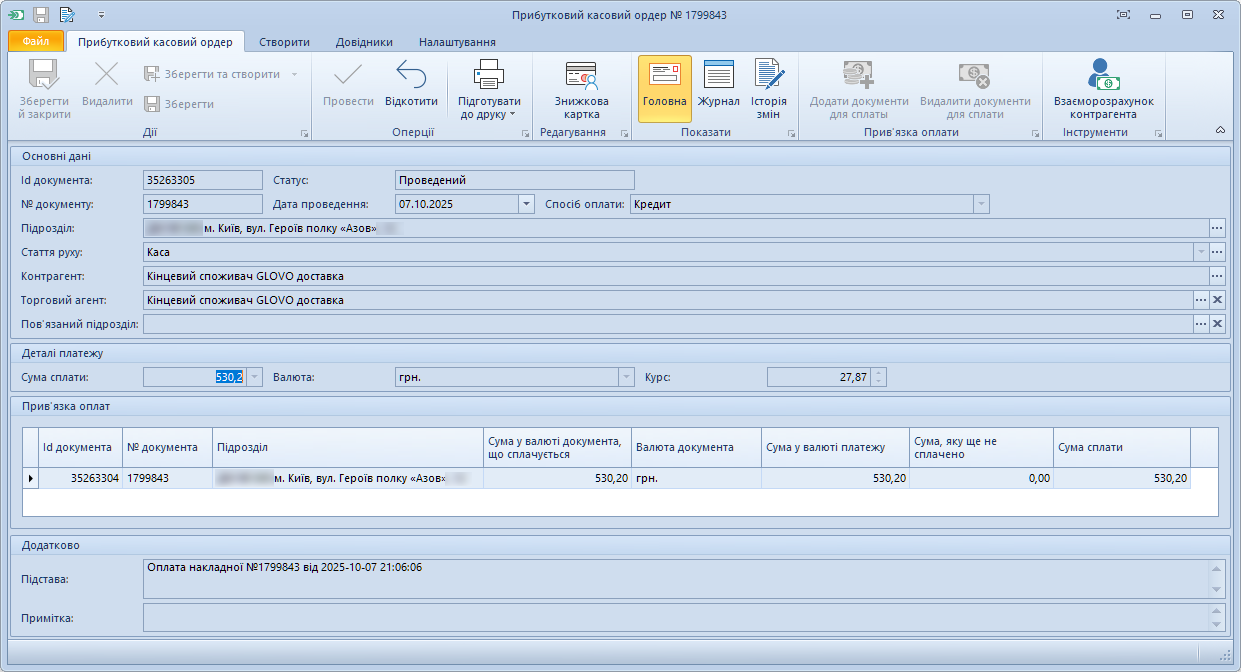
Task: Open the Стаття руху dropdown arrow
Action: pos(1200,252)
